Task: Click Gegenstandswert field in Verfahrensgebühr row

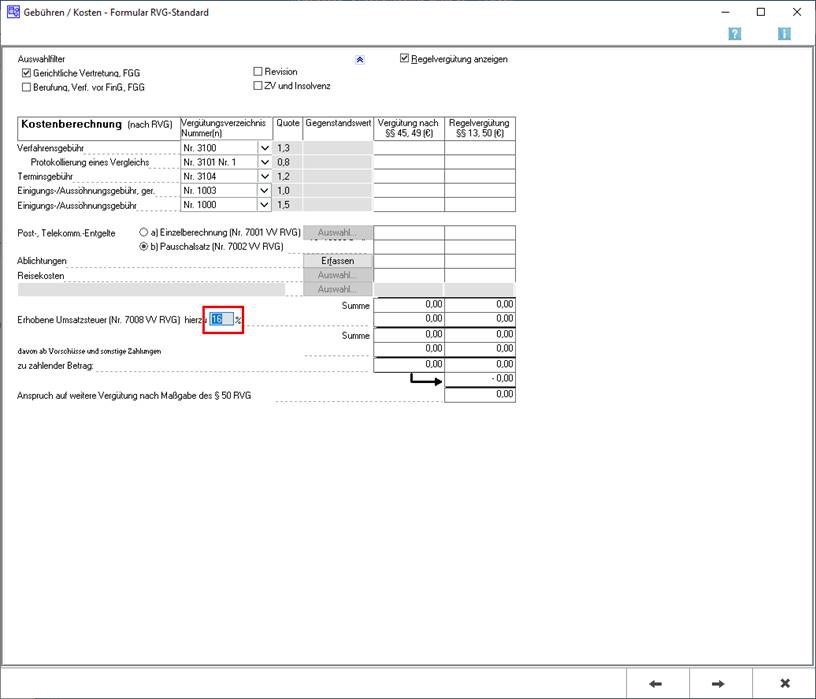Action: point(338,148)
